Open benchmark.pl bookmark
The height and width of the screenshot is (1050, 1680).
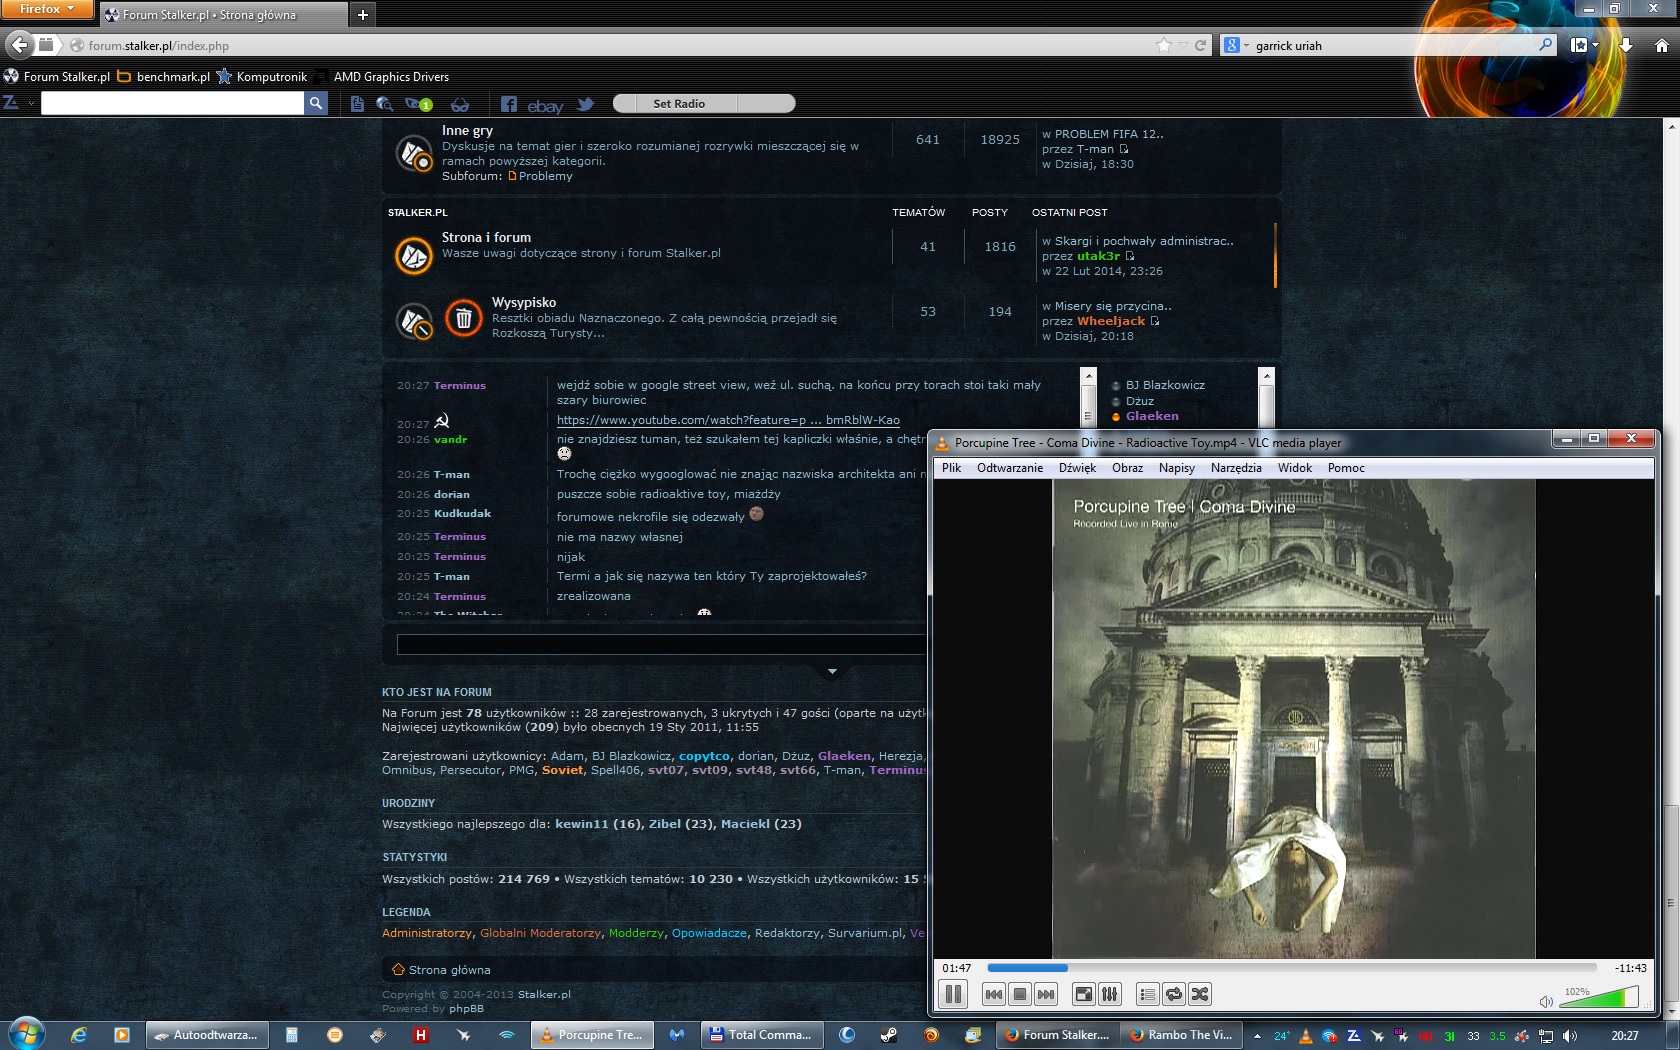pyautogui.click(x=163, y=76)
